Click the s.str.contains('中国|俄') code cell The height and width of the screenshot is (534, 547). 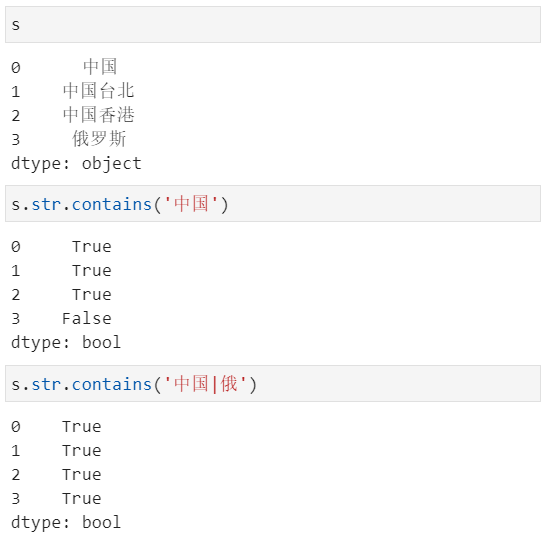tap(273, 384)
